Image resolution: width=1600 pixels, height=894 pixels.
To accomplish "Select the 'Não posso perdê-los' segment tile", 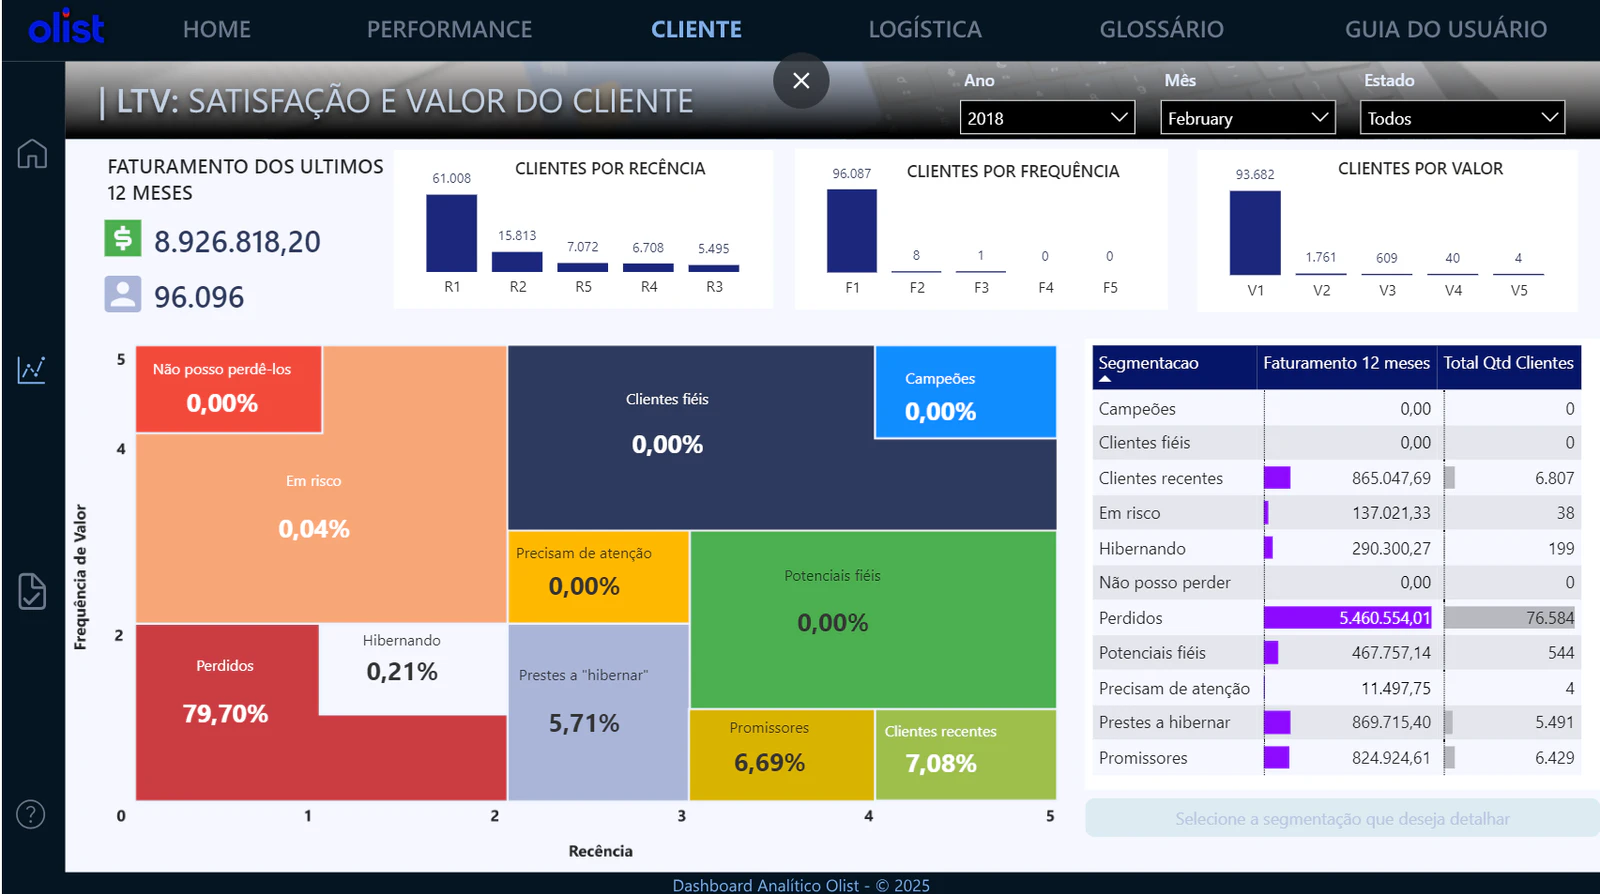I will point(228,389).
